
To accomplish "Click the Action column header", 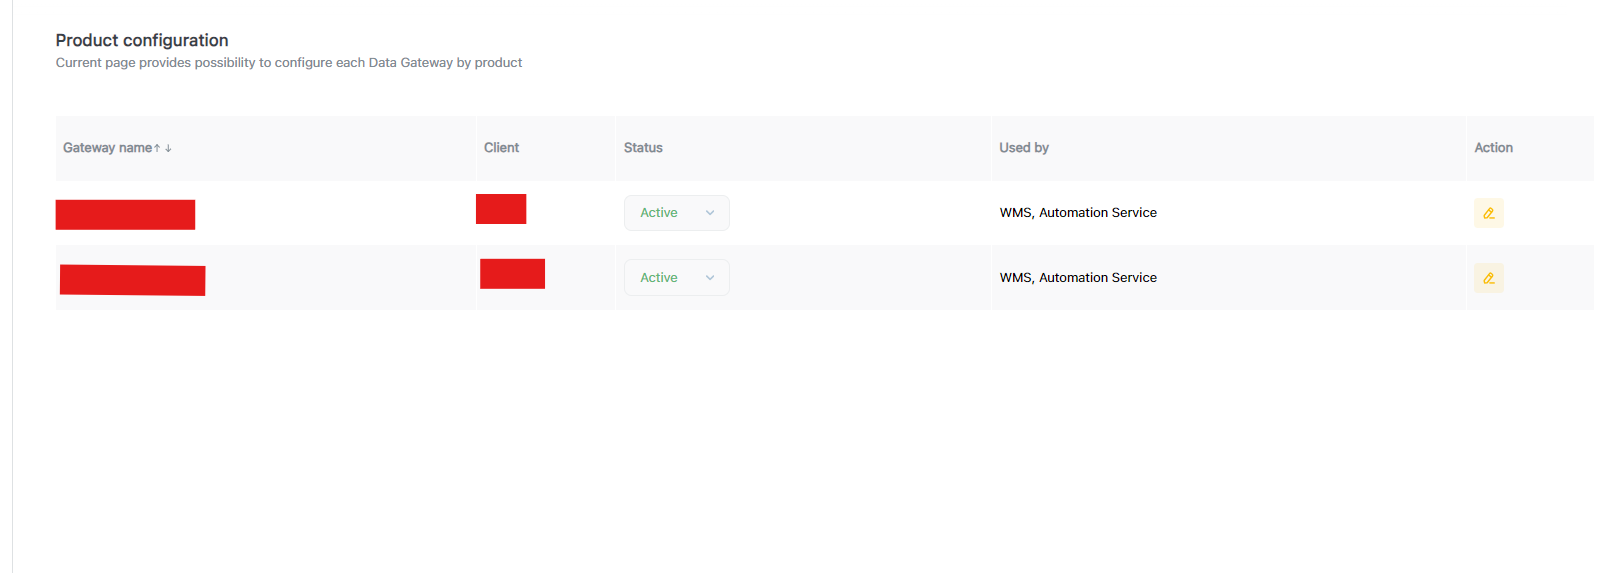I will coord(1493,148).
